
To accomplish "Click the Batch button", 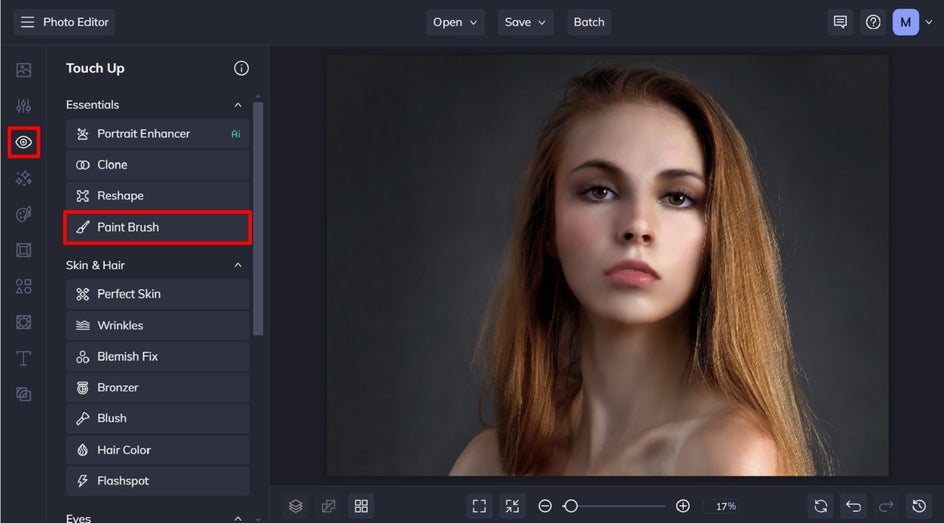I will click(x=589, y=22).
